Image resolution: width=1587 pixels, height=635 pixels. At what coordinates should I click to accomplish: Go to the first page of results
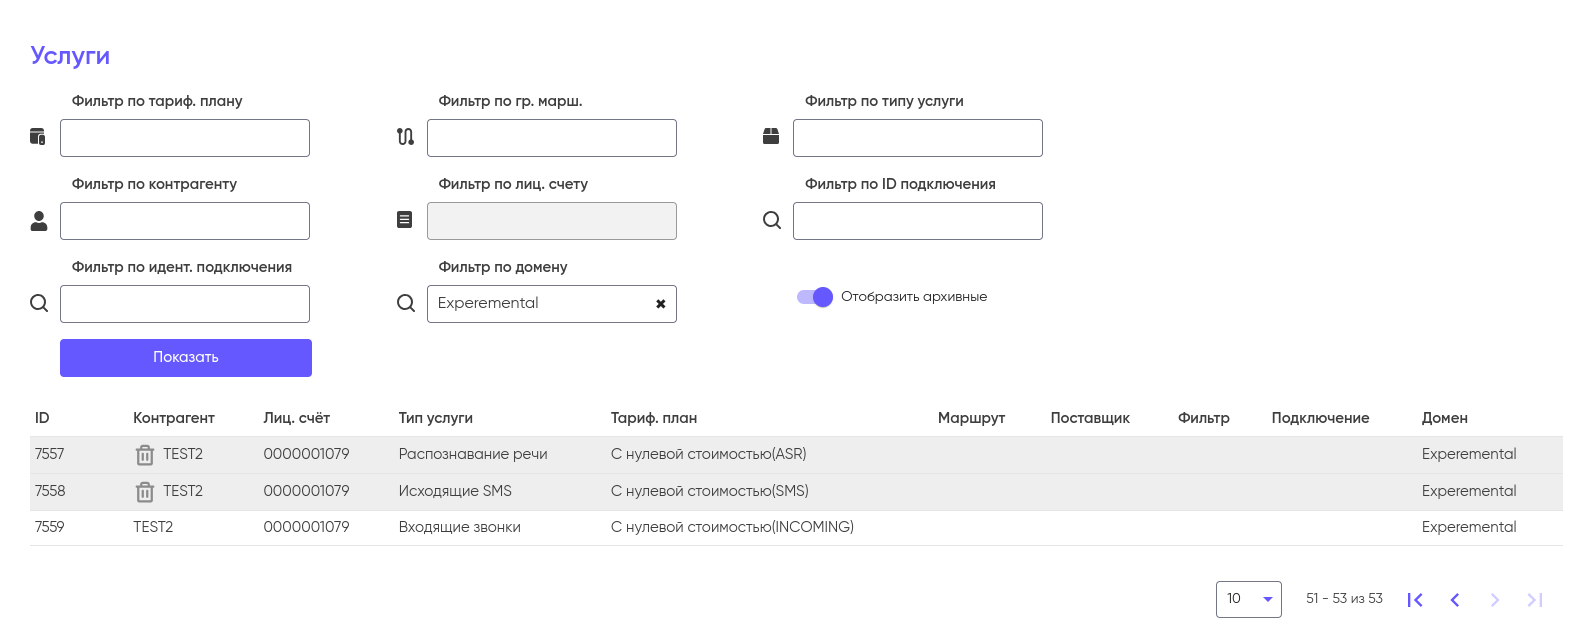coord(1415,600)
